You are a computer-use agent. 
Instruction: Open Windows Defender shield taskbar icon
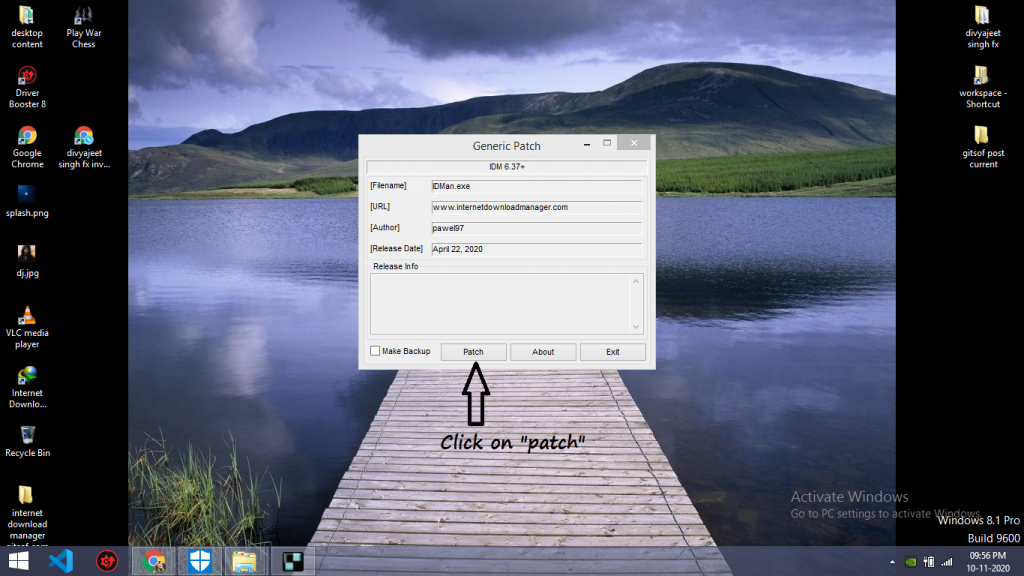coord(200,561)
